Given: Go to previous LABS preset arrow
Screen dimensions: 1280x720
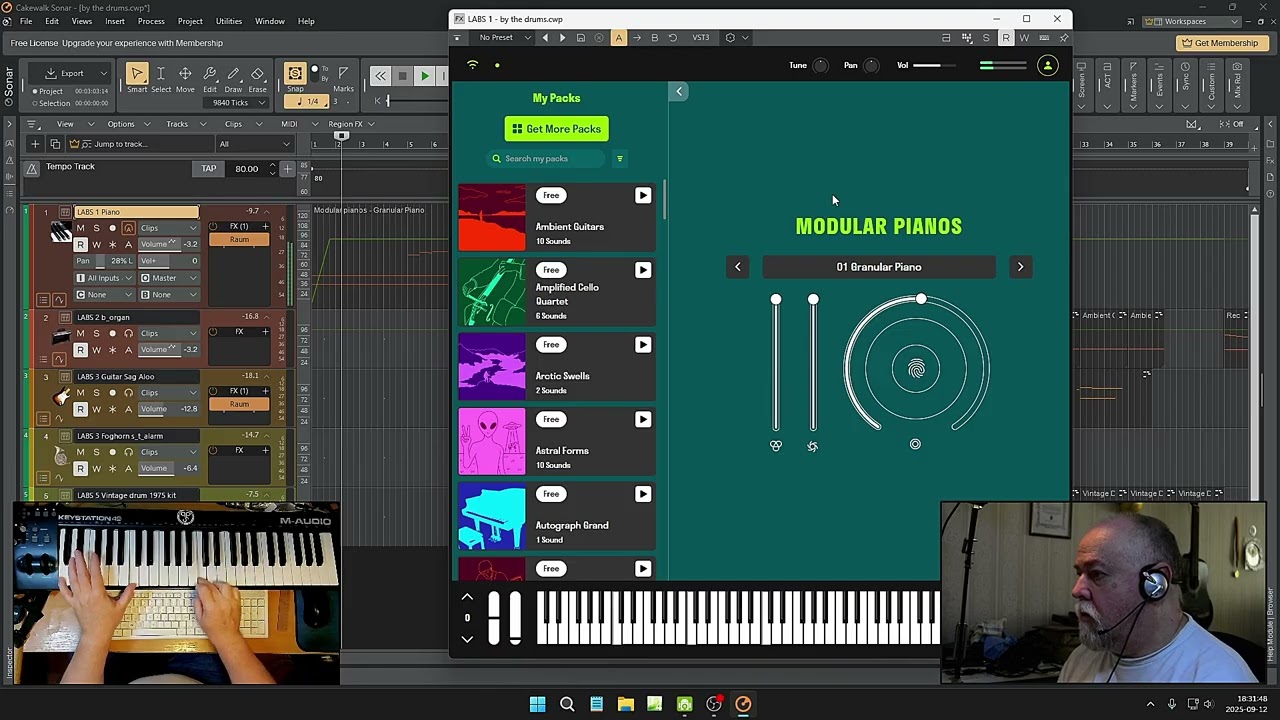Looking at the screenshot, I should [738, 267].
